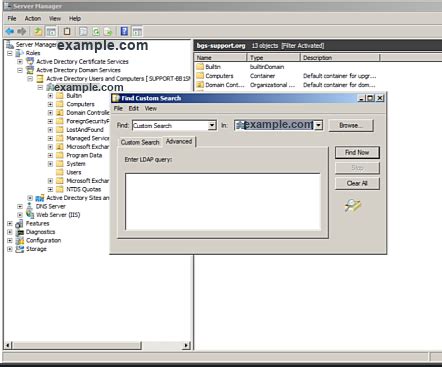Click the Back arrow toolbar icon
Screen dimensions: 442x367
(10, 32)
